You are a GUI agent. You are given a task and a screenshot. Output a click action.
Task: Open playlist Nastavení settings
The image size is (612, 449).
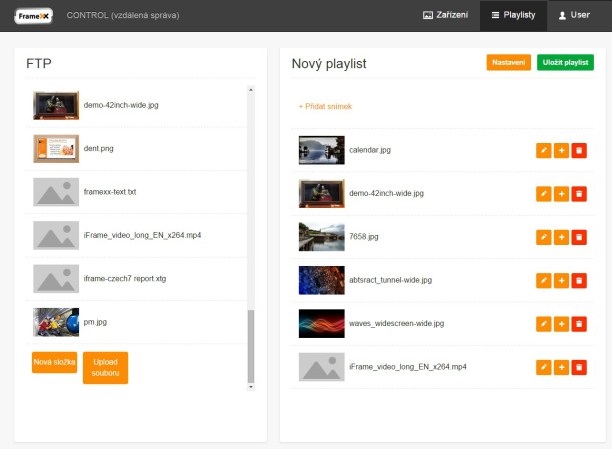509,62
